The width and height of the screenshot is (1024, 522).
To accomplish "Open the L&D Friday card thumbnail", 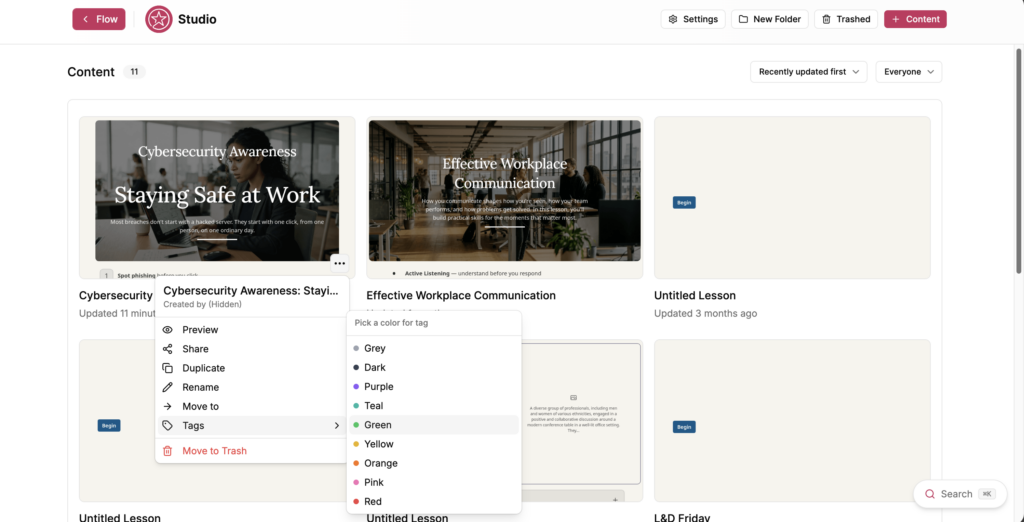I will tap(792, 420).
